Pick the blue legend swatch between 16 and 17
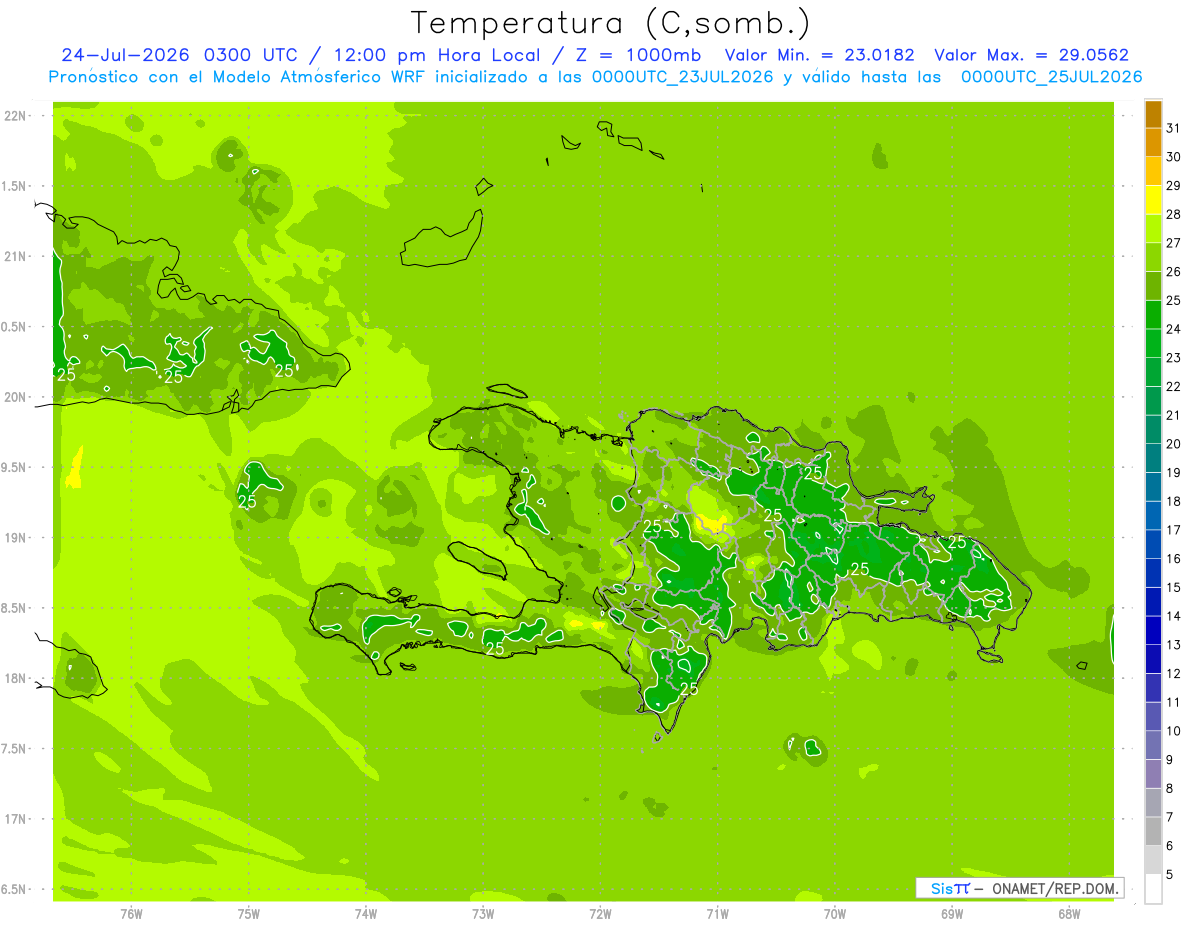Screen dimensions: 1200x927 point(1153,544)
